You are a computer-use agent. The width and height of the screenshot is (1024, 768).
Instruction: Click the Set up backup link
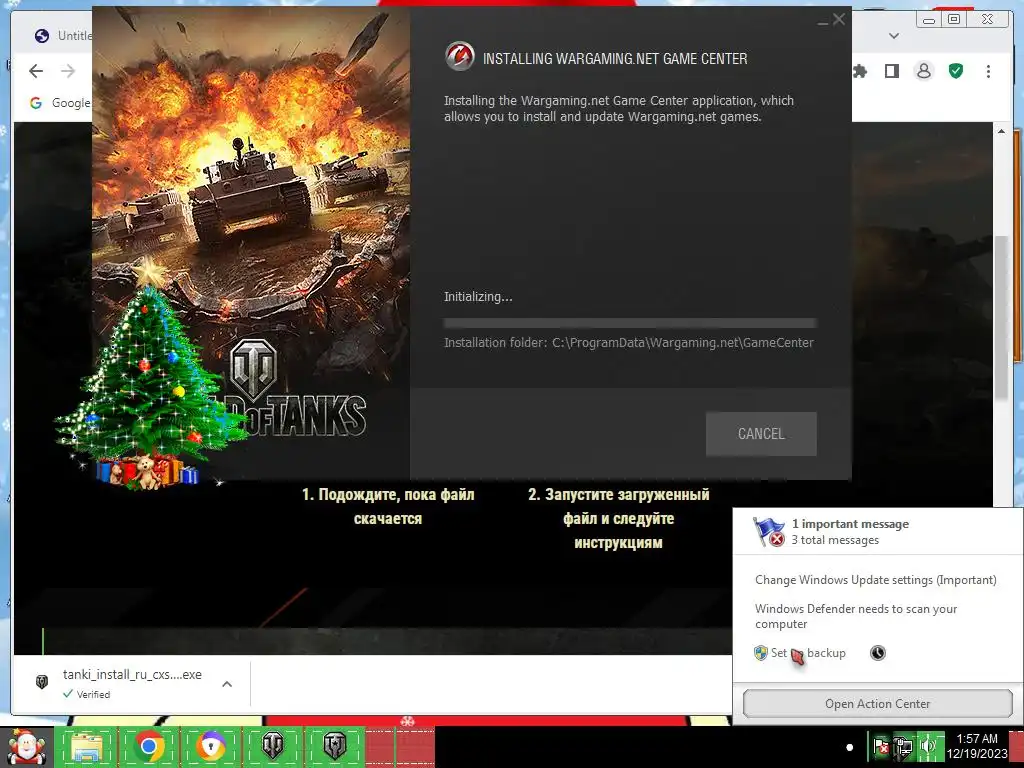click(x=801, y=653)
